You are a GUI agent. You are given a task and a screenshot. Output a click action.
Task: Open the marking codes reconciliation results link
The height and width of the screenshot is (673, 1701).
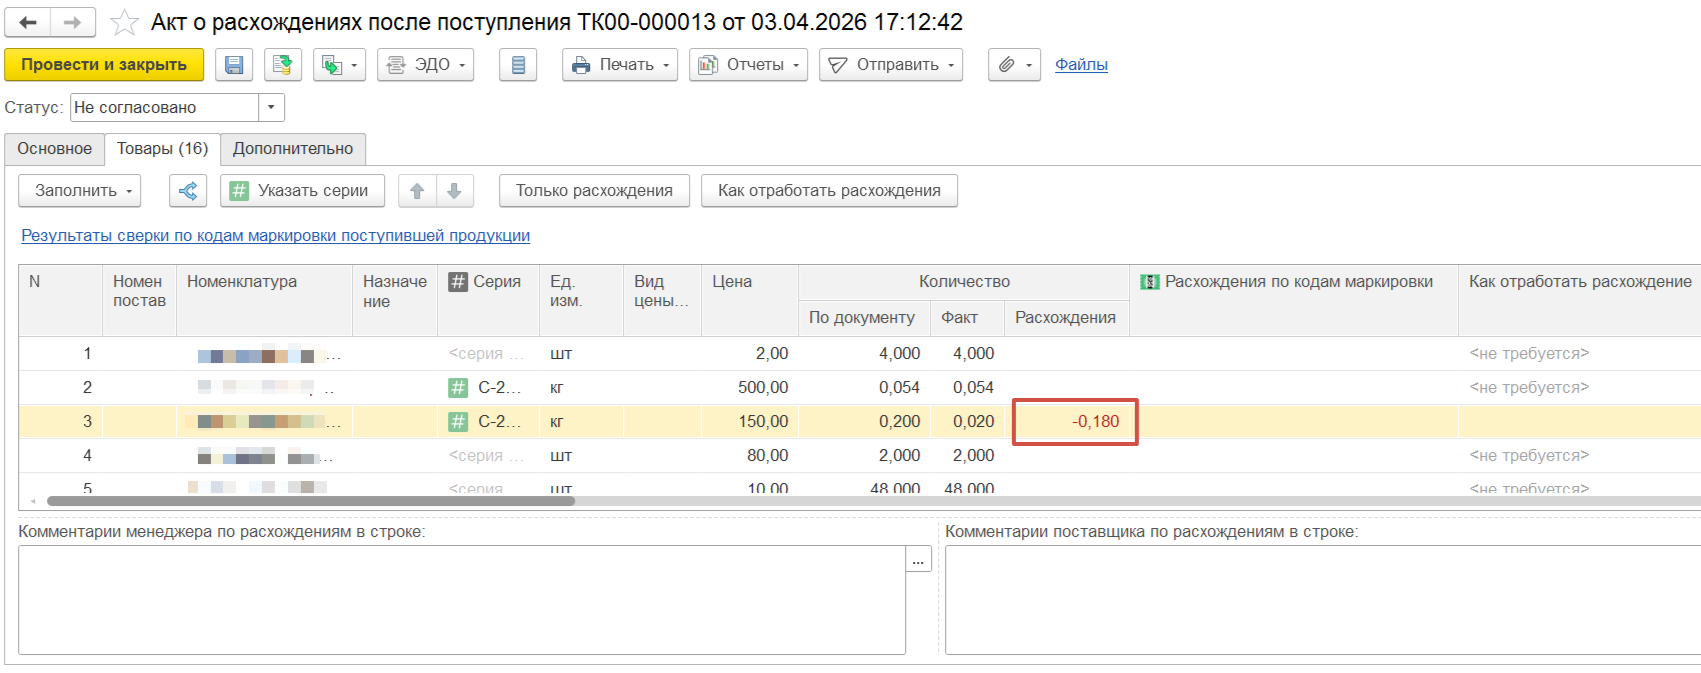(275, 236)
